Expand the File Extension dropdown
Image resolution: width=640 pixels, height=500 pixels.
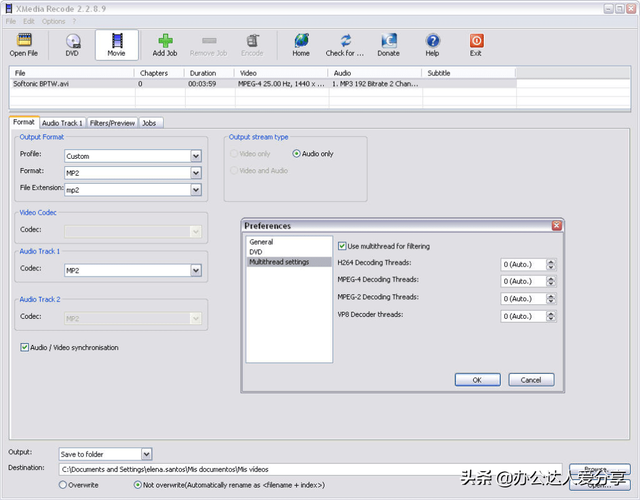point(196,190)
